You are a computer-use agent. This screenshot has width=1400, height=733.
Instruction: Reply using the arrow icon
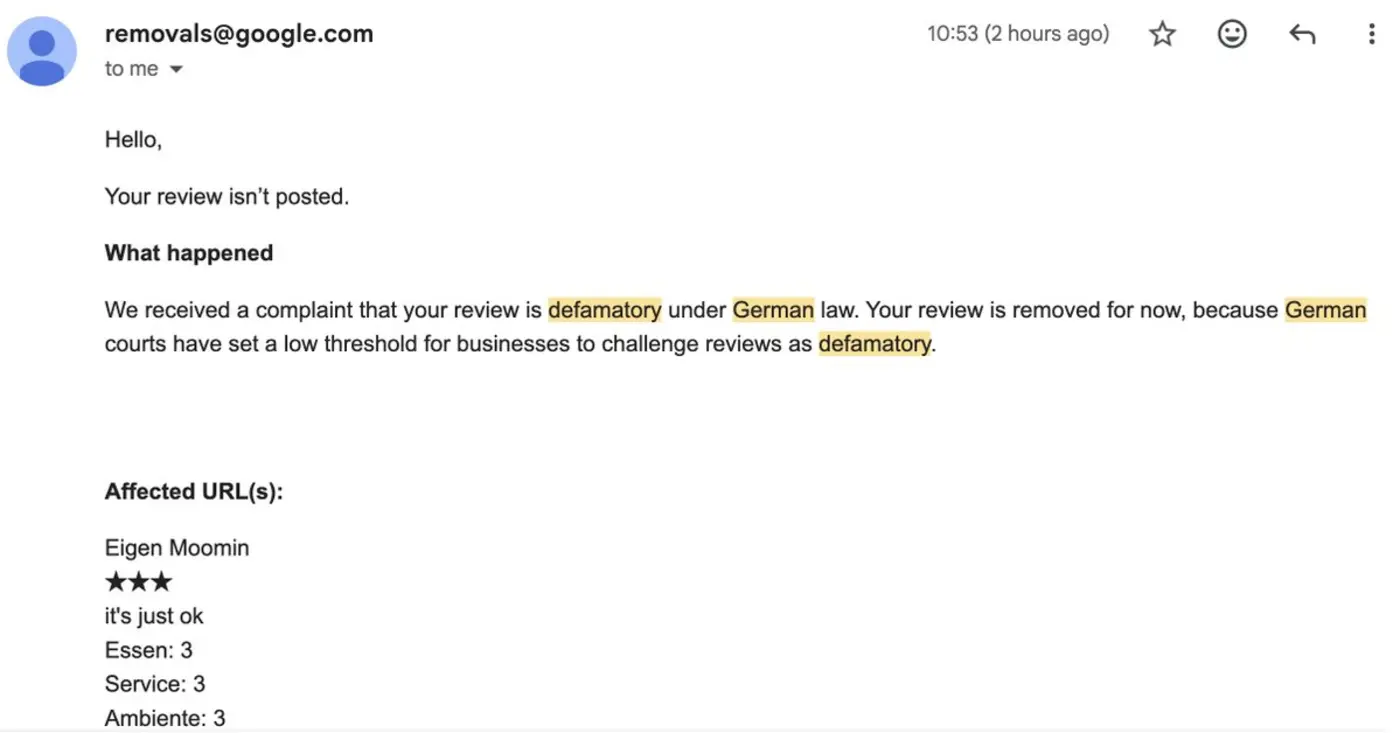pyautogui.click(x=1301, y=35)
